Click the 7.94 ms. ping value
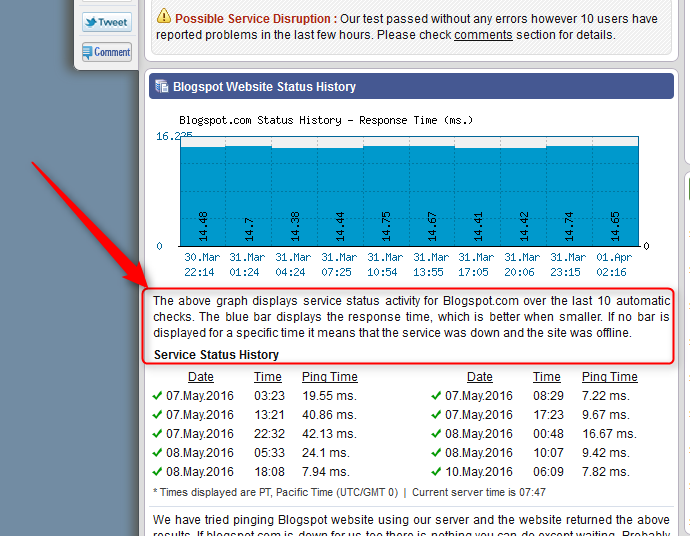Screen dimensions: 690x536 (326, 471)
